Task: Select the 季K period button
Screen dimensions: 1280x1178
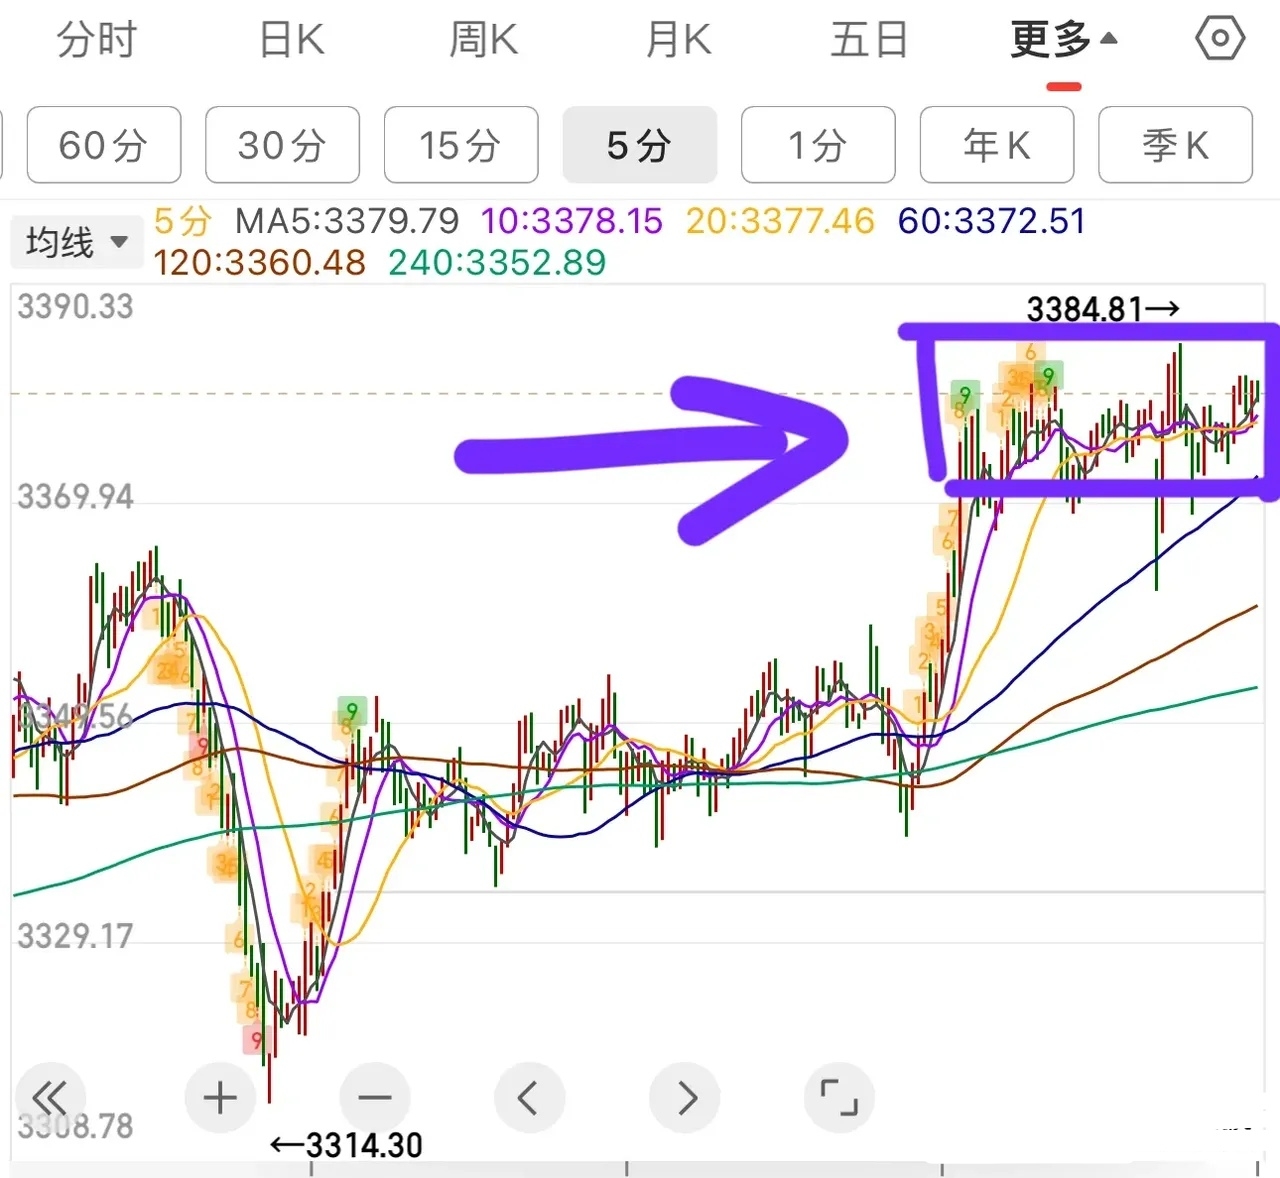Action: (x=1175, y=145)
